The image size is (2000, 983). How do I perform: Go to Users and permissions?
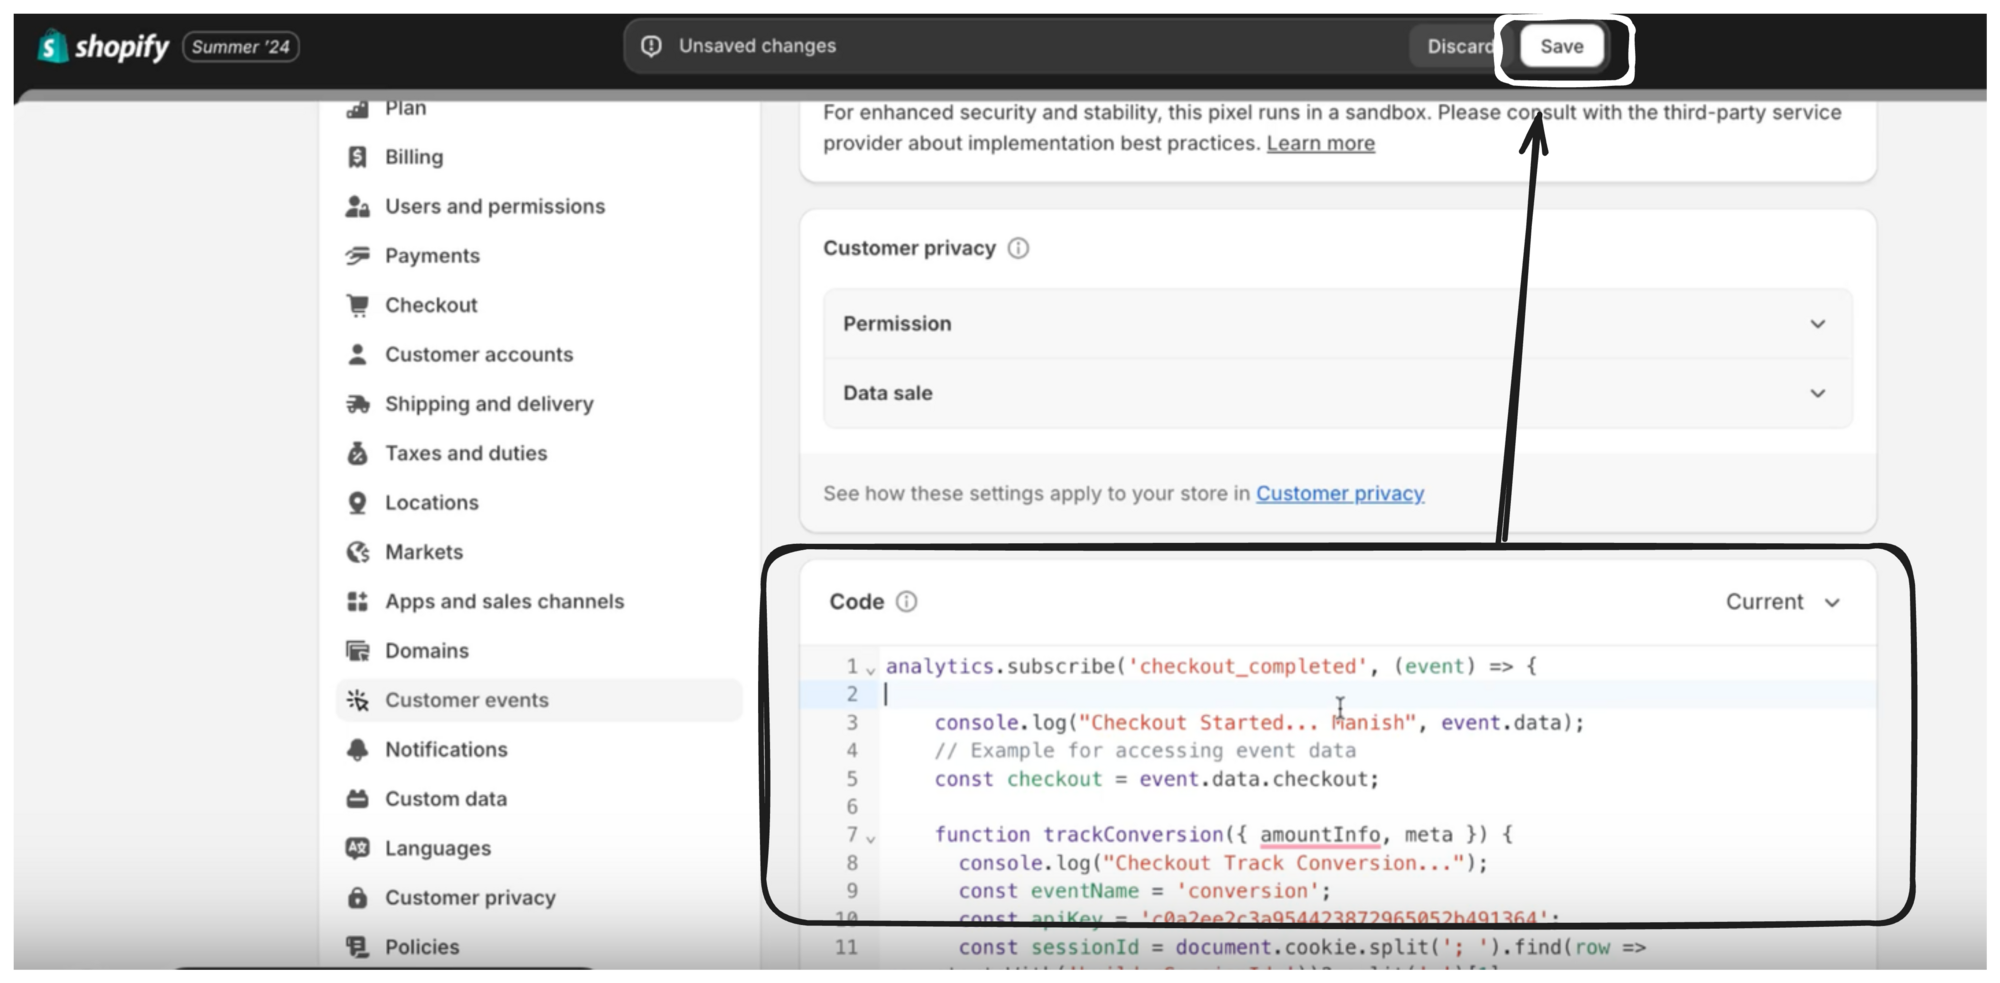pyautogui.click(x=495, y=206)
